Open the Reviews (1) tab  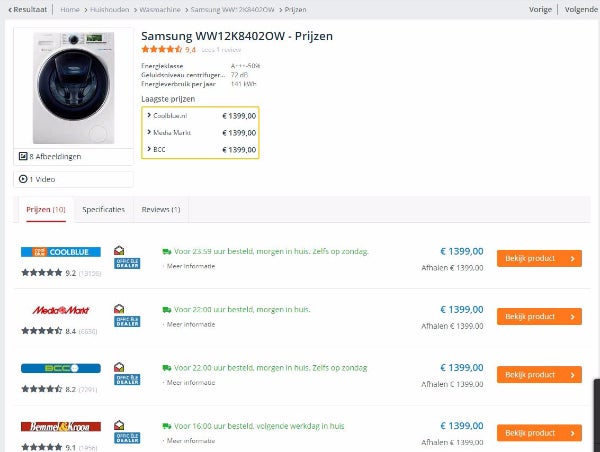click(x=161, y=209)
